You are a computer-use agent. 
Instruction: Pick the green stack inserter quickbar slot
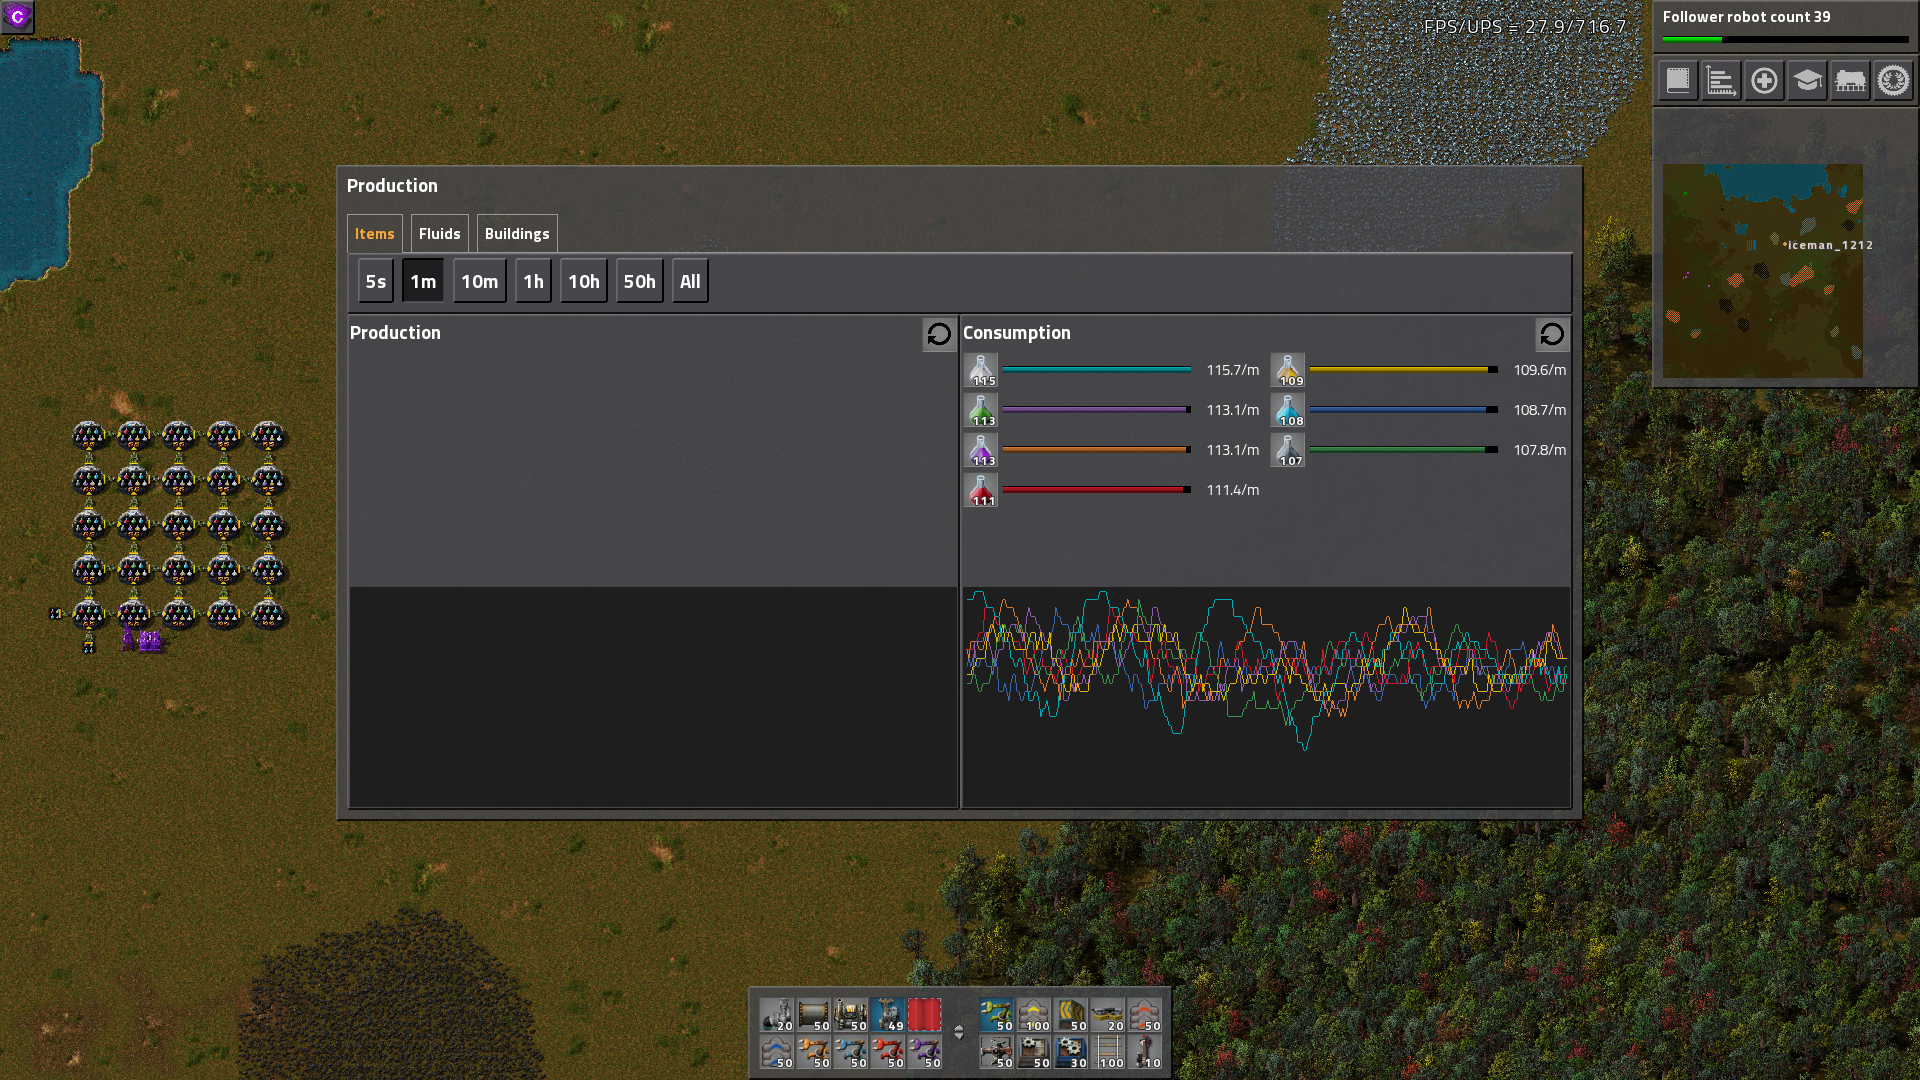pos(997,1015)
